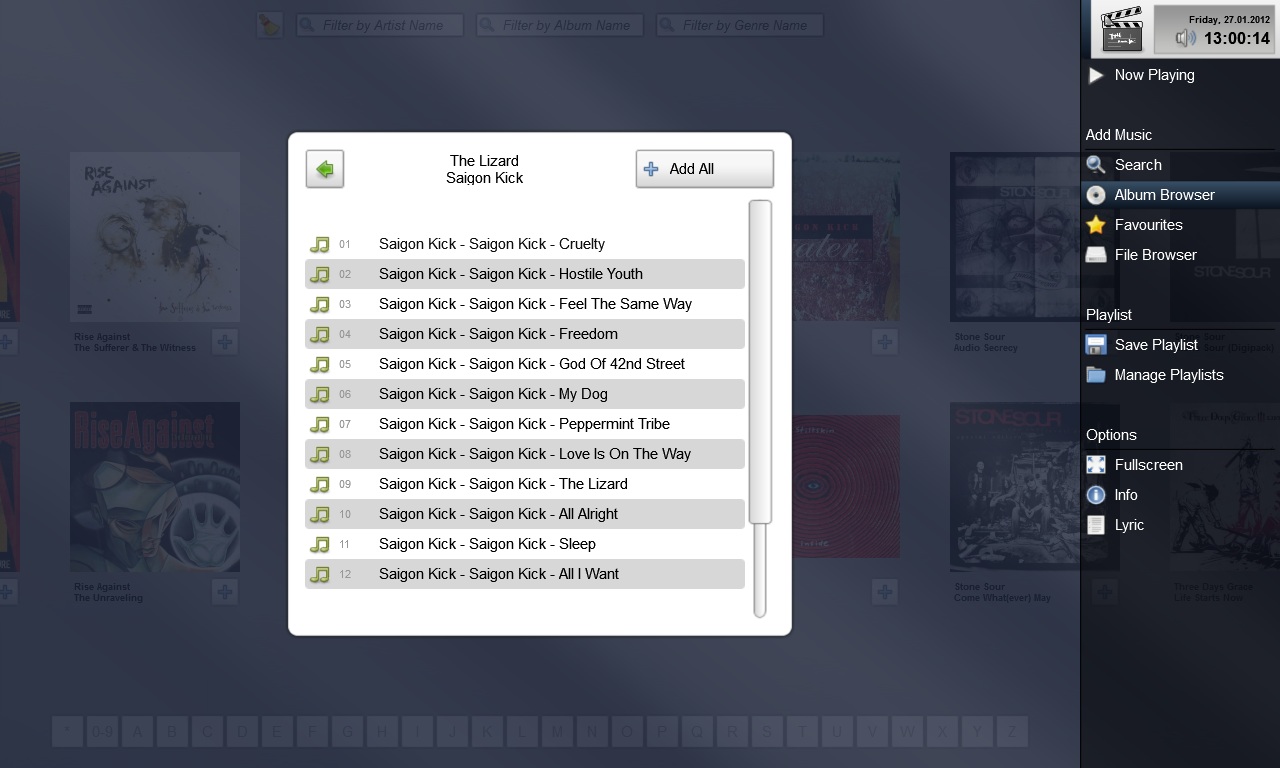Screen dimensions: 1280x768
Task: Click the Add All button
Action: [x=705, y=169]
